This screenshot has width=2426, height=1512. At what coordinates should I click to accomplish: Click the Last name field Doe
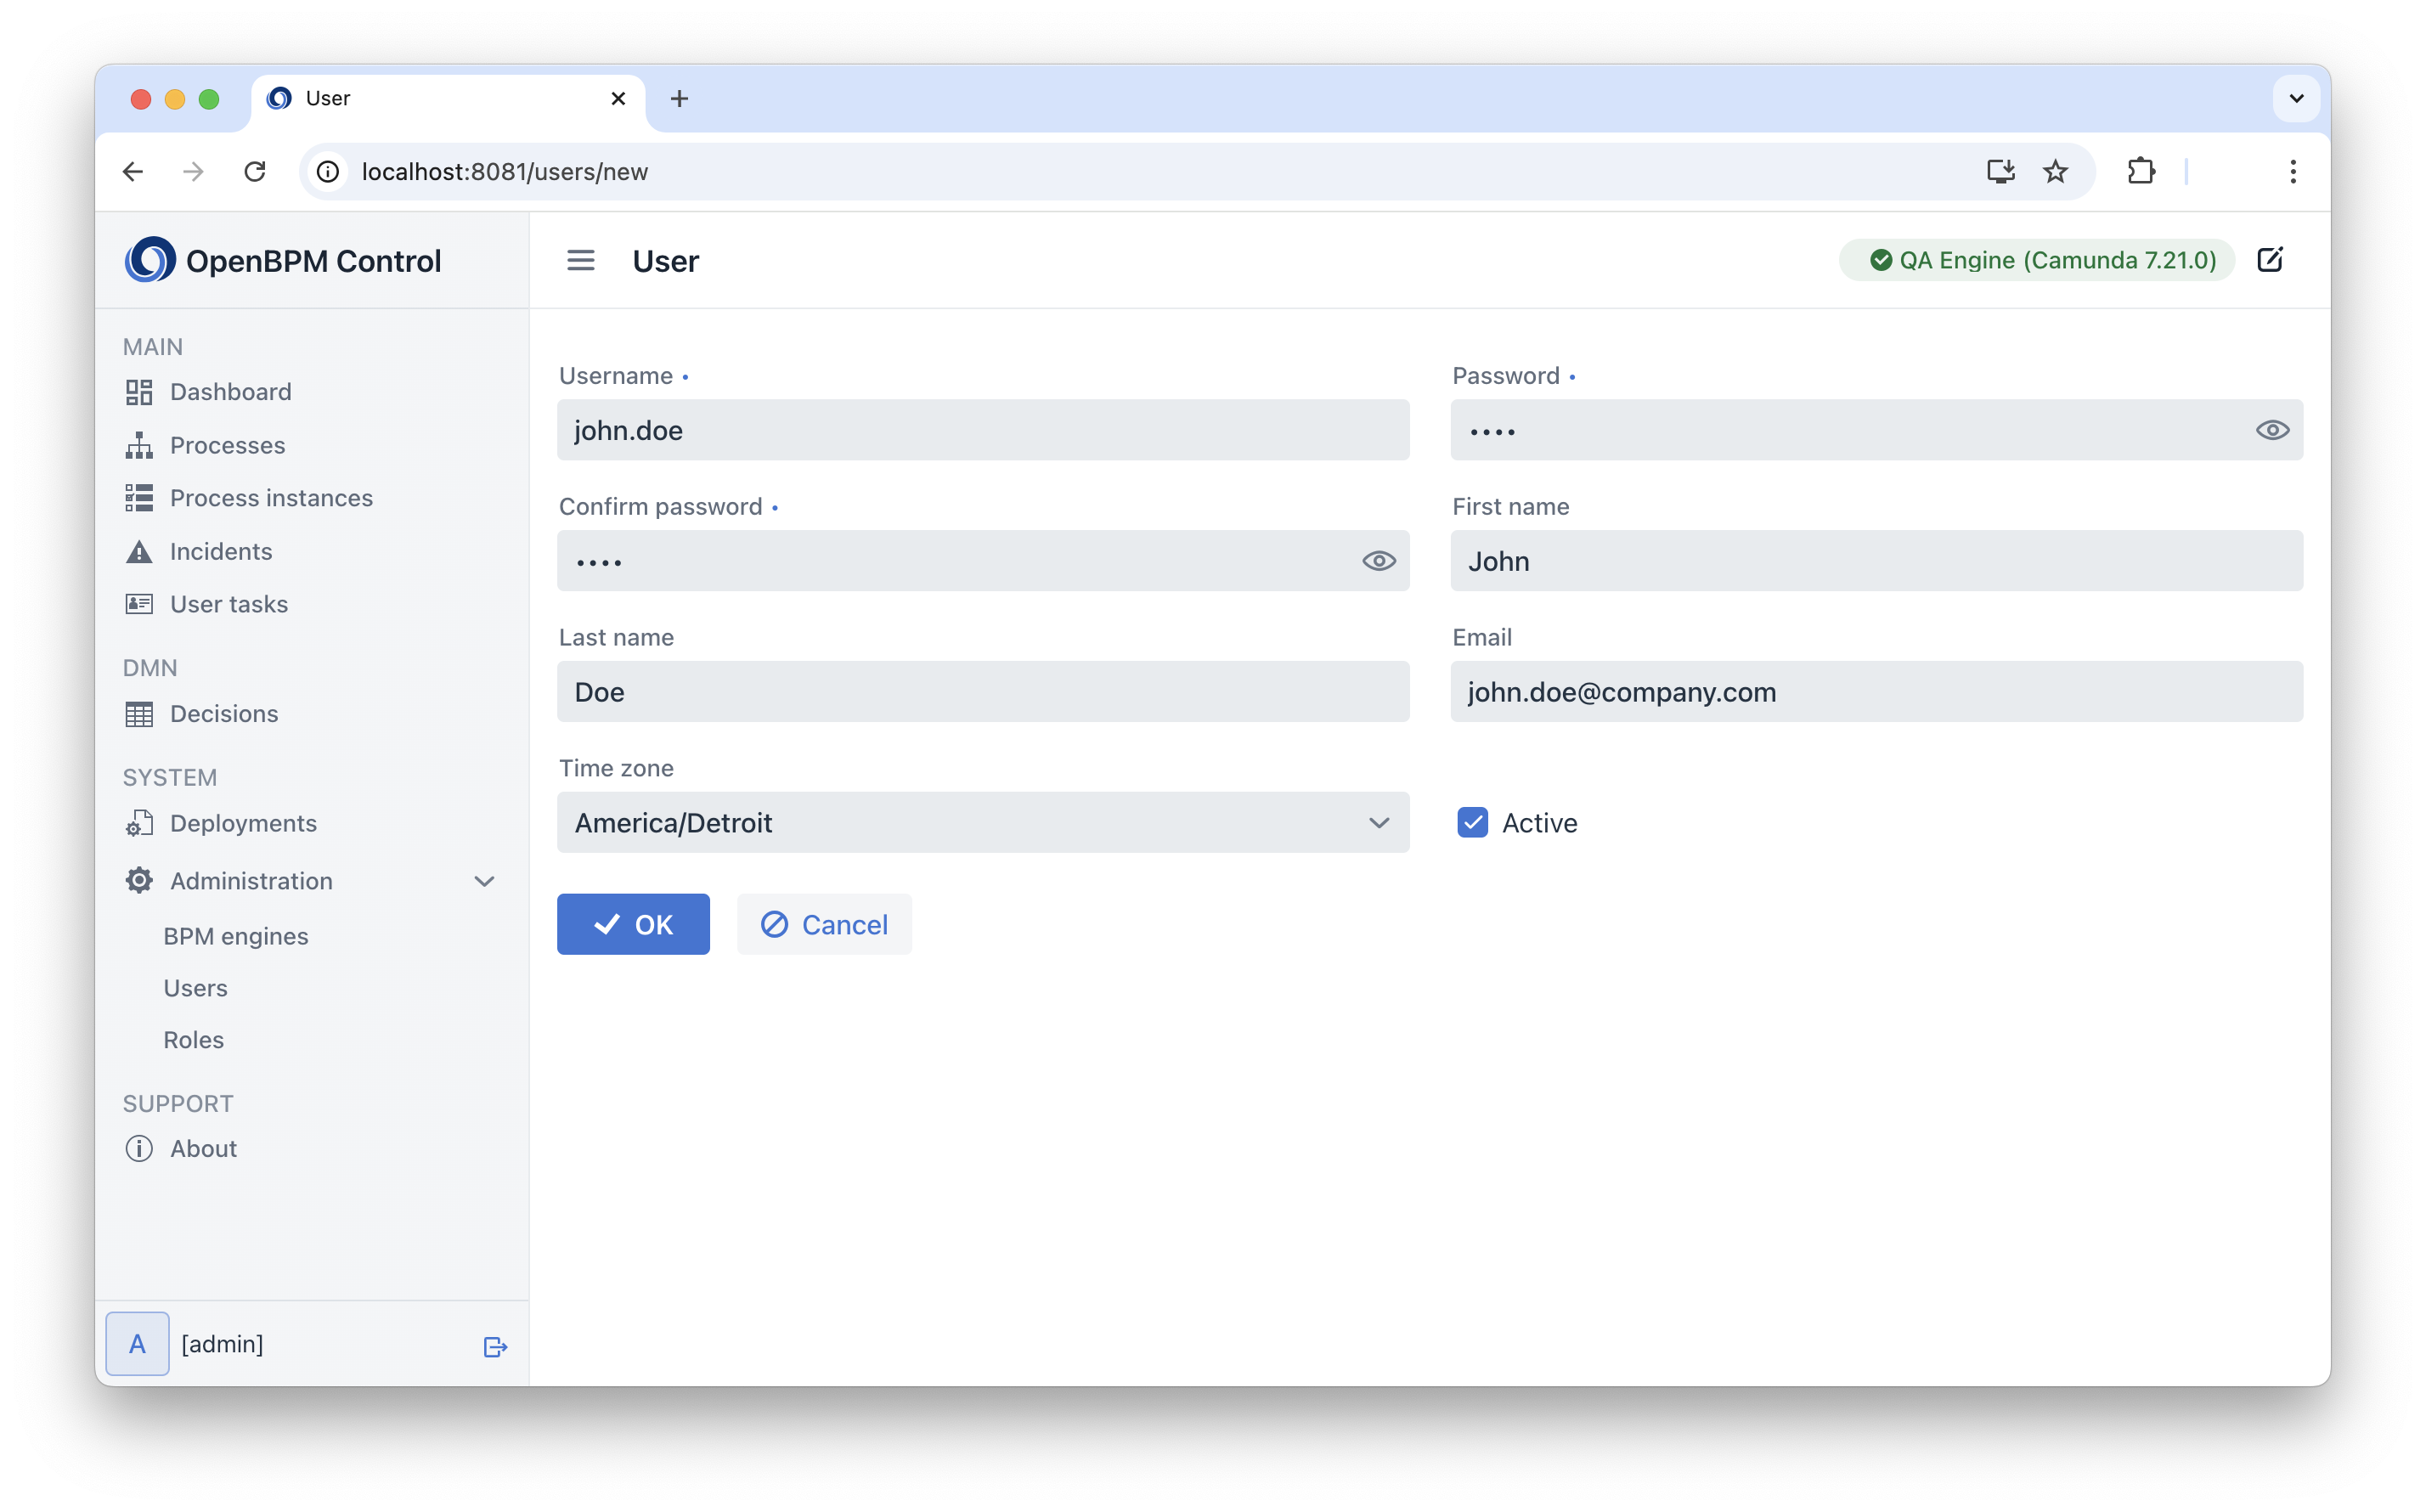point(983,692)
